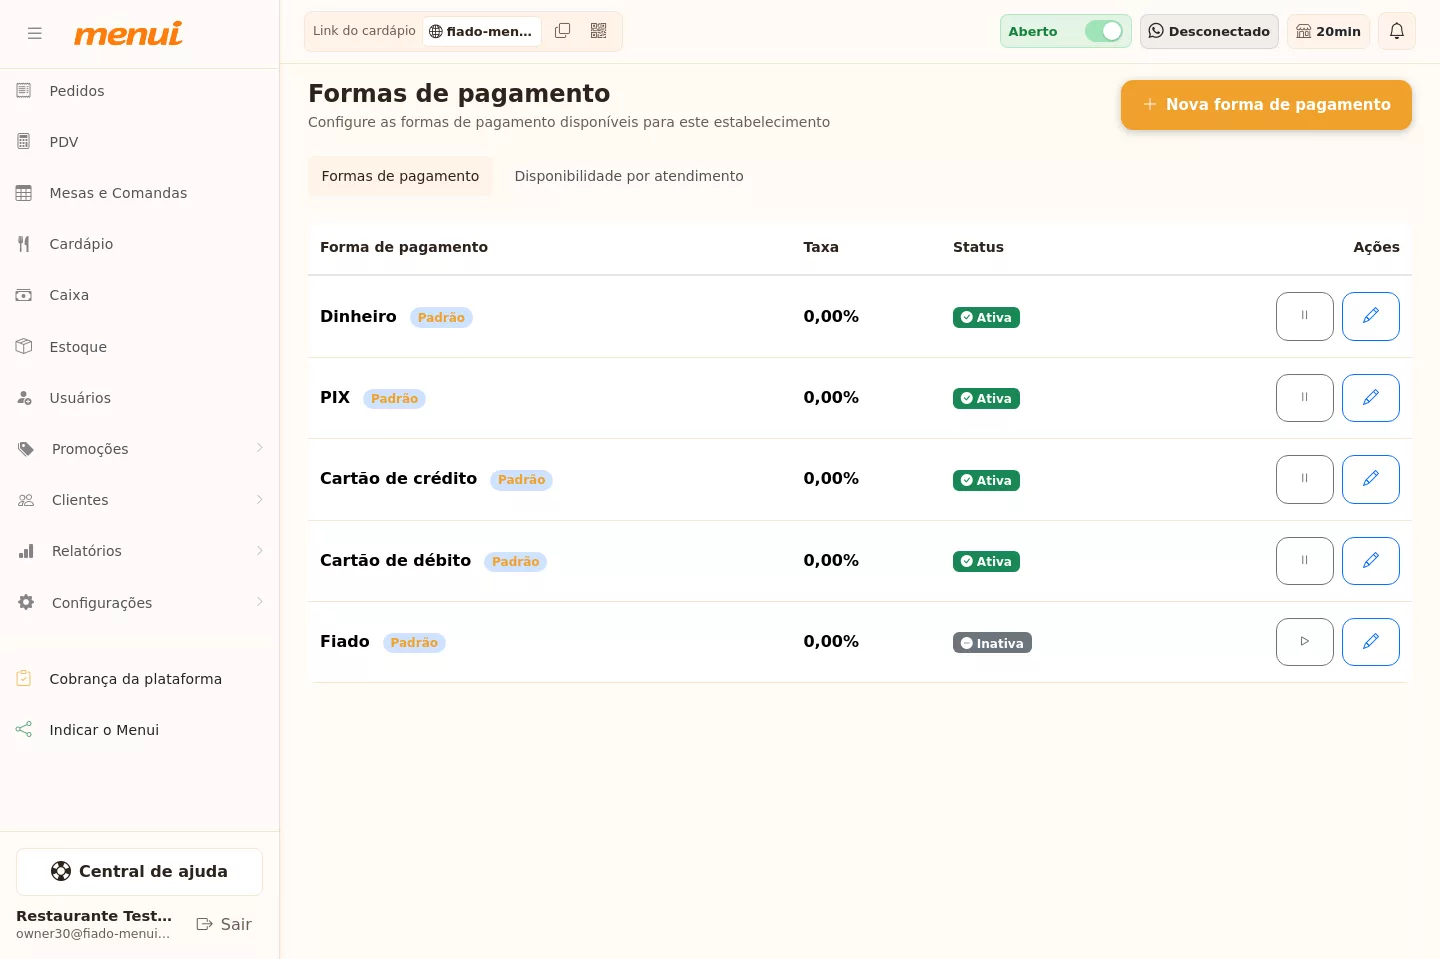
Task: Click the Ativa badge in Dinheiro row
Action: [986, 317]
